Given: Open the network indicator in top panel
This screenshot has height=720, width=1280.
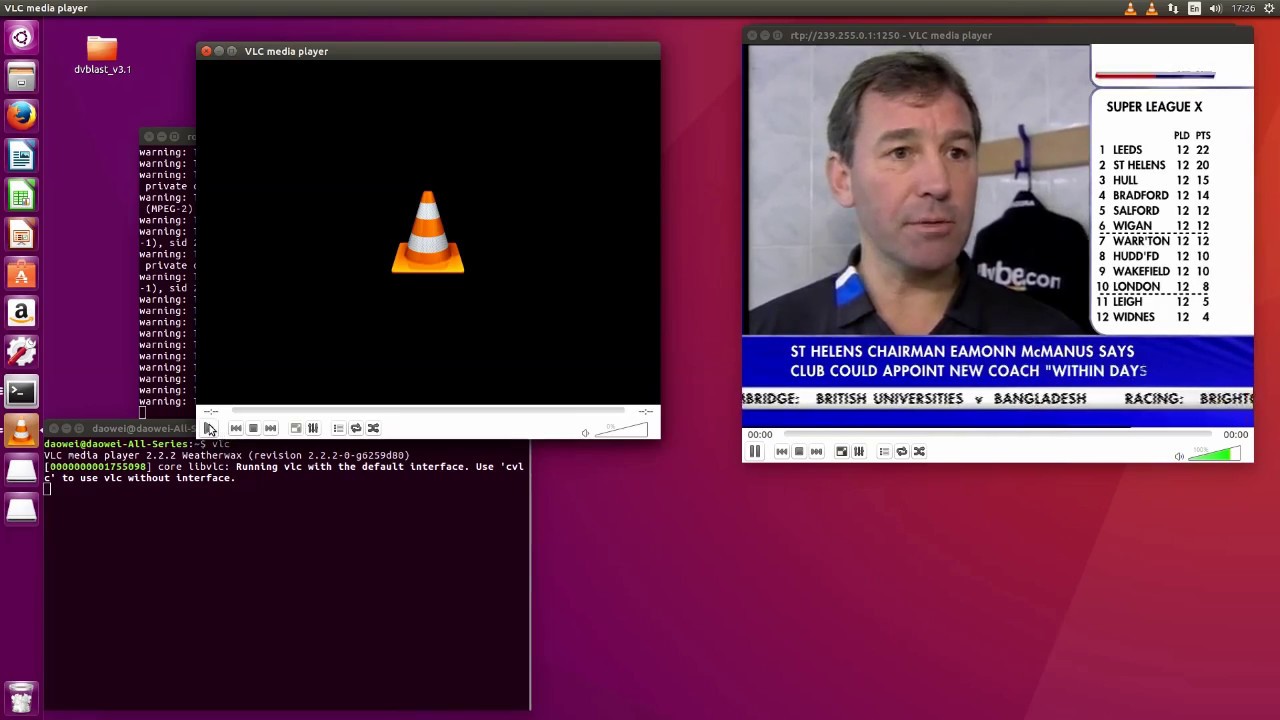Looking at the screenshot, I should [1173, 8].
